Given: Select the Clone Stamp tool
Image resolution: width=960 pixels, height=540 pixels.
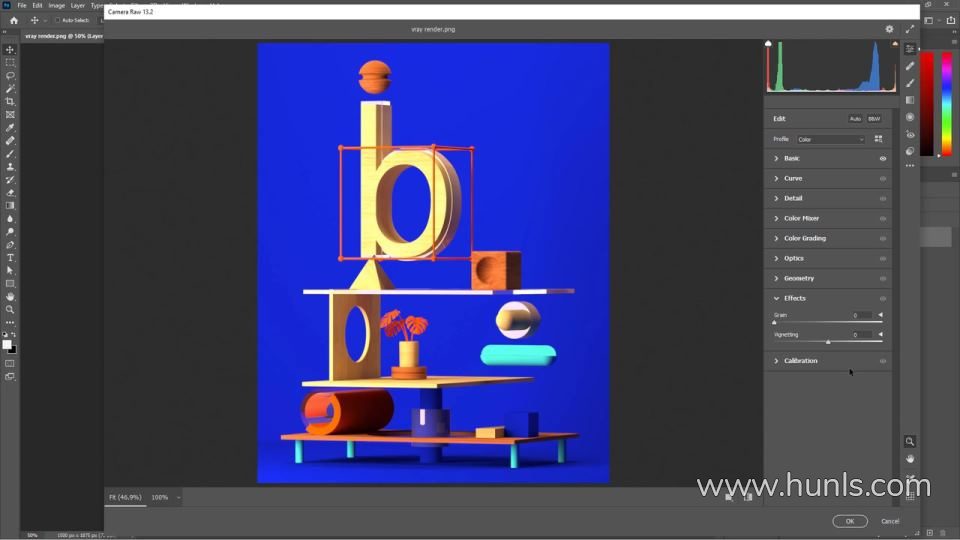Looking at the screenshot, I should click(10, 167).
